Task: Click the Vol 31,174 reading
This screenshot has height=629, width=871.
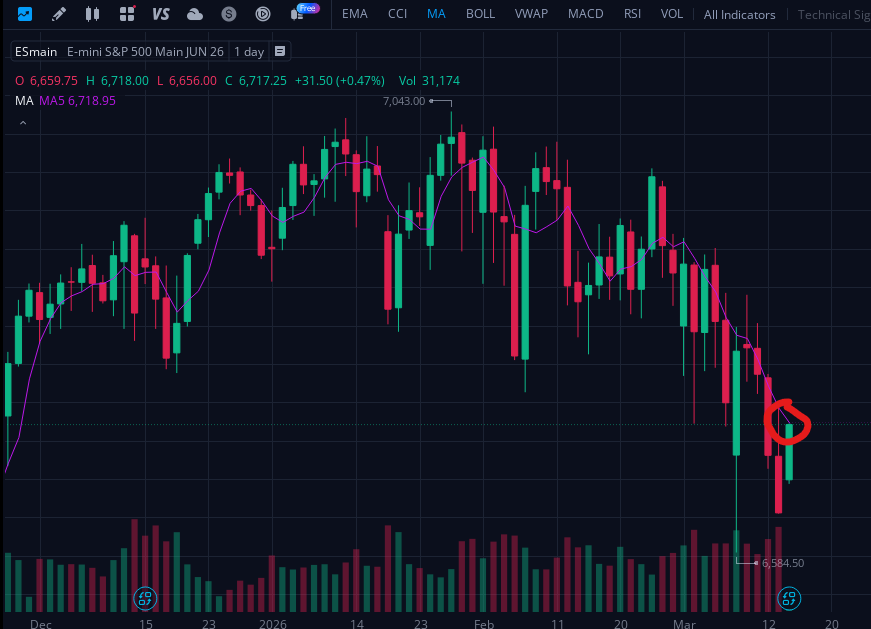Action: point(429,81)
